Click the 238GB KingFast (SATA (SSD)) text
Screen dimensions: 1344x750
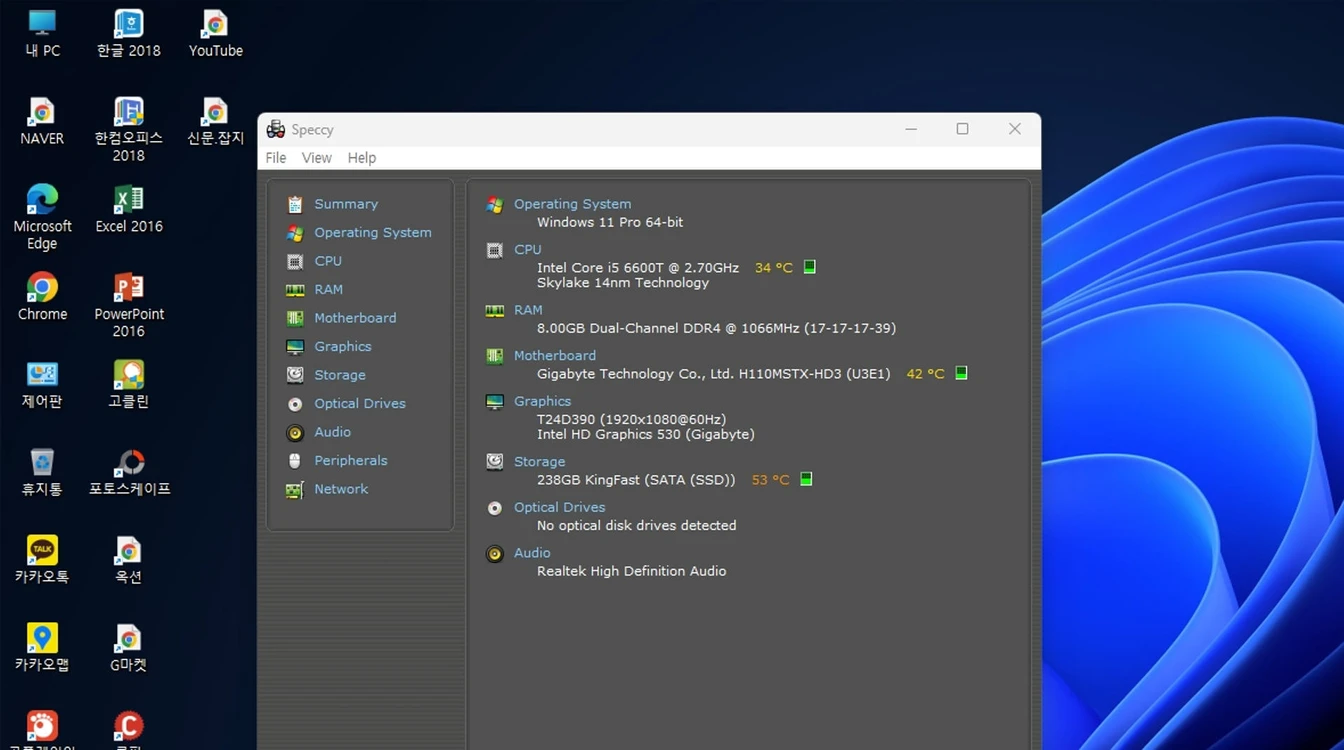point(636,480)
